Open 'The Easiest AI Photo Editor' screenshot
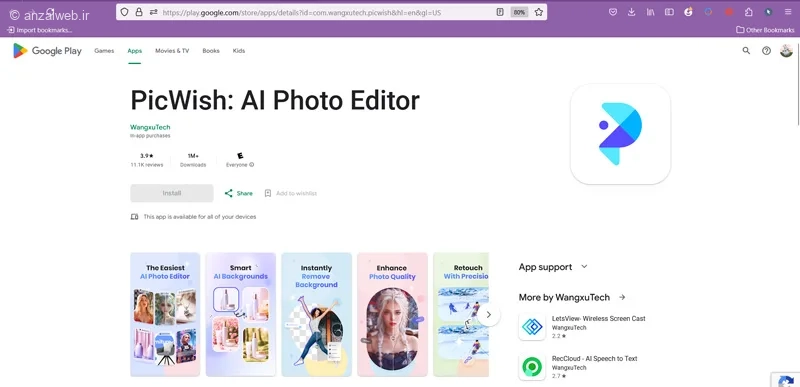 (165, 315)
